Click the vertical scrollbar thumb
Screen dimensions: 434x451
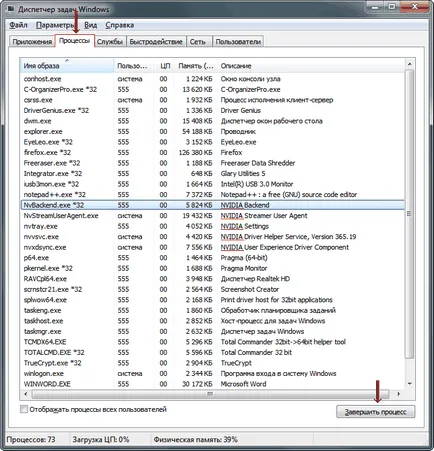click(x=410, y=213)
